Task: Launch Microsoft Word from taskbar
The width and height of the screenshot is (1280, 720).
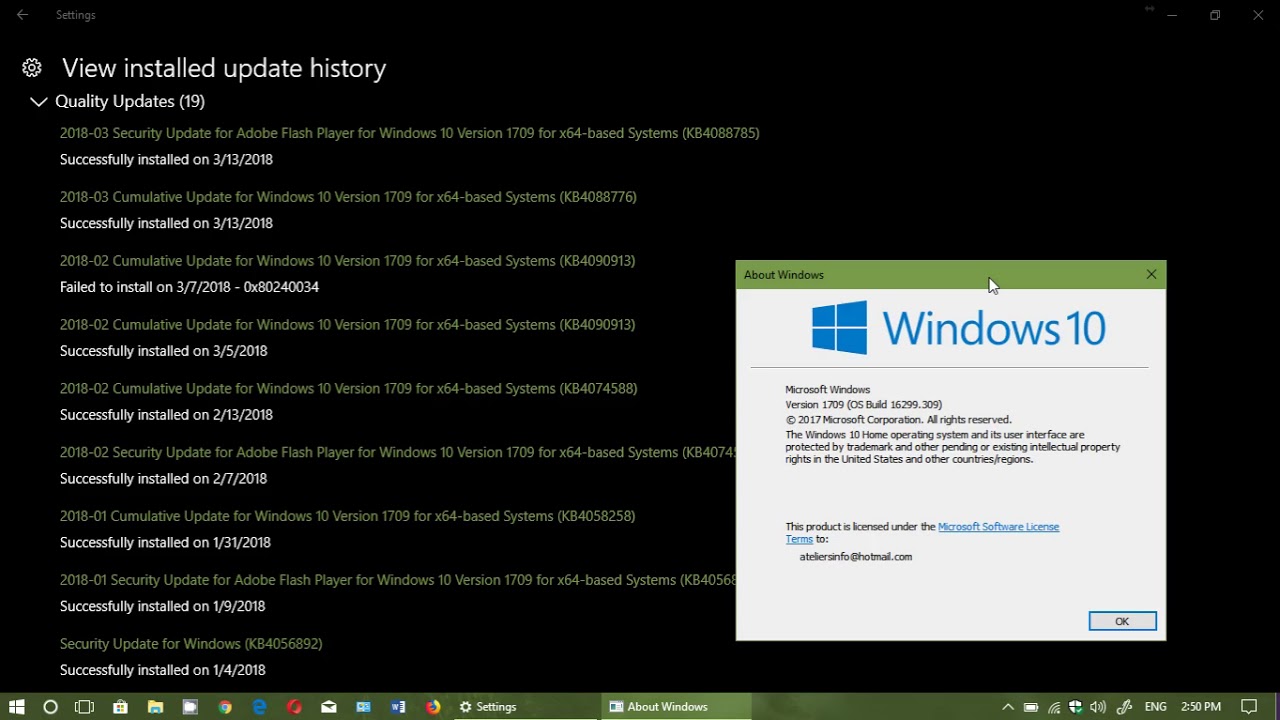Action: pos(398,707)
